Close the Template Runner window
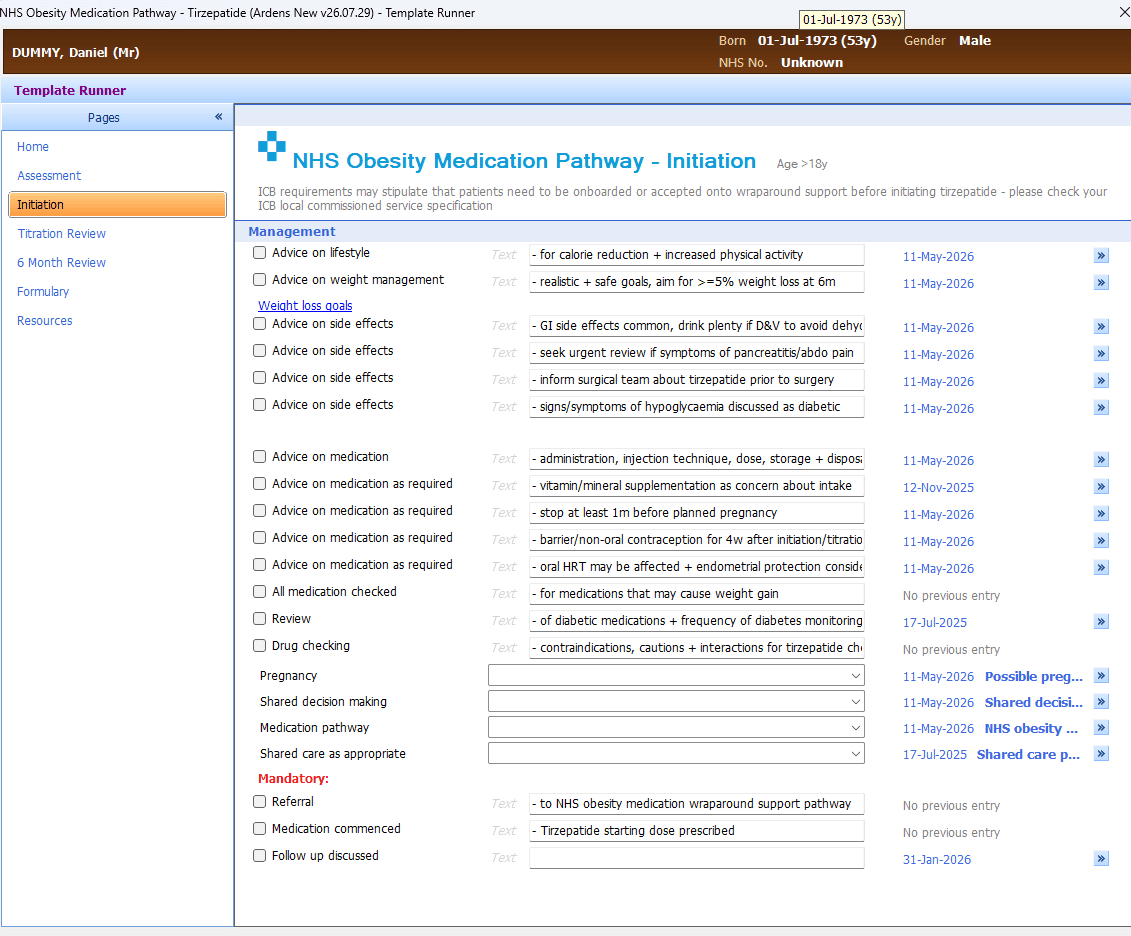The image size is (1131, 936). point(1123,12)
